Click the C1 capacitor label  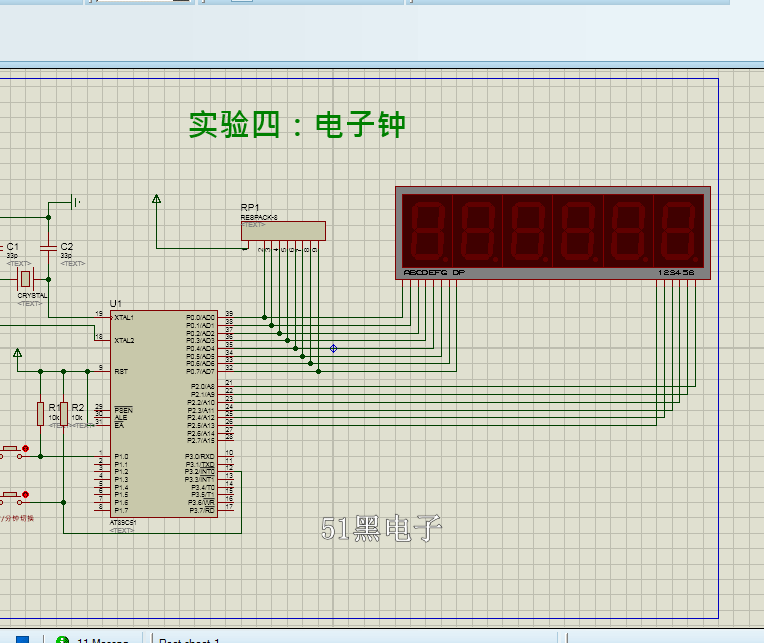coord(12,246)
